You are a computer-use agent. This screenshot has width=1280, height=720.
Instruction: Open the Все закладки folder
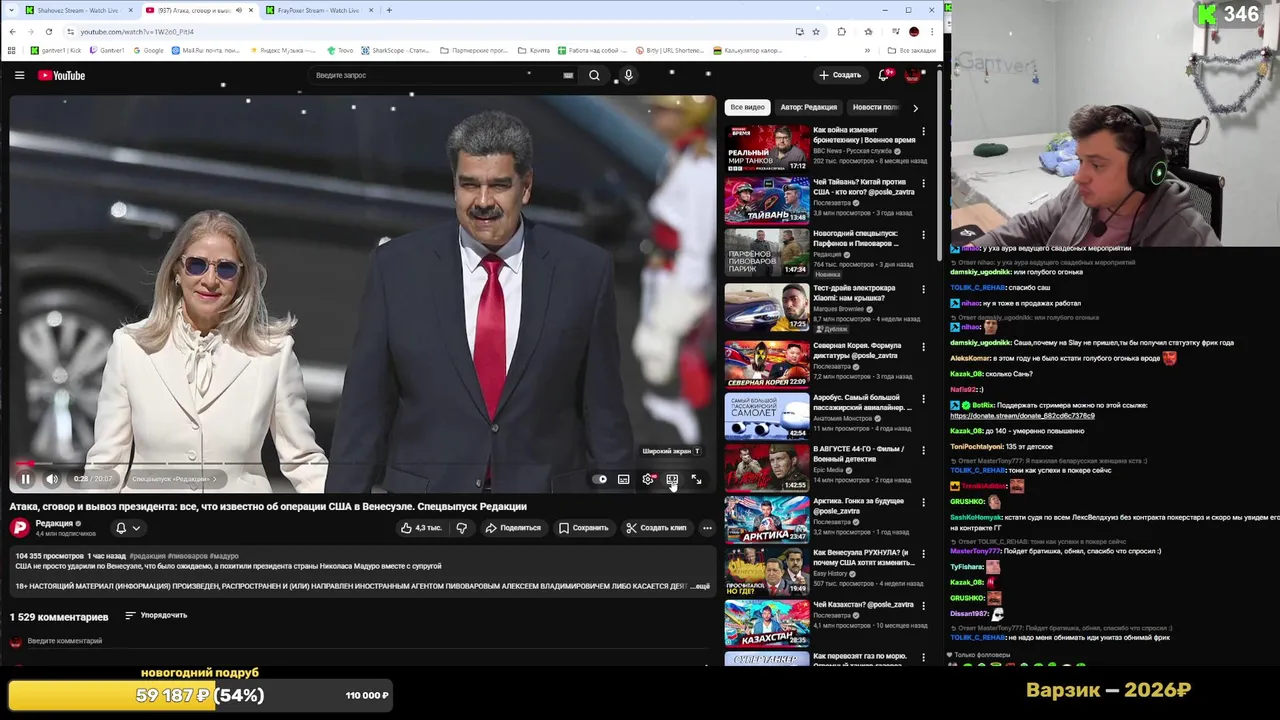[x=912, y=50]
